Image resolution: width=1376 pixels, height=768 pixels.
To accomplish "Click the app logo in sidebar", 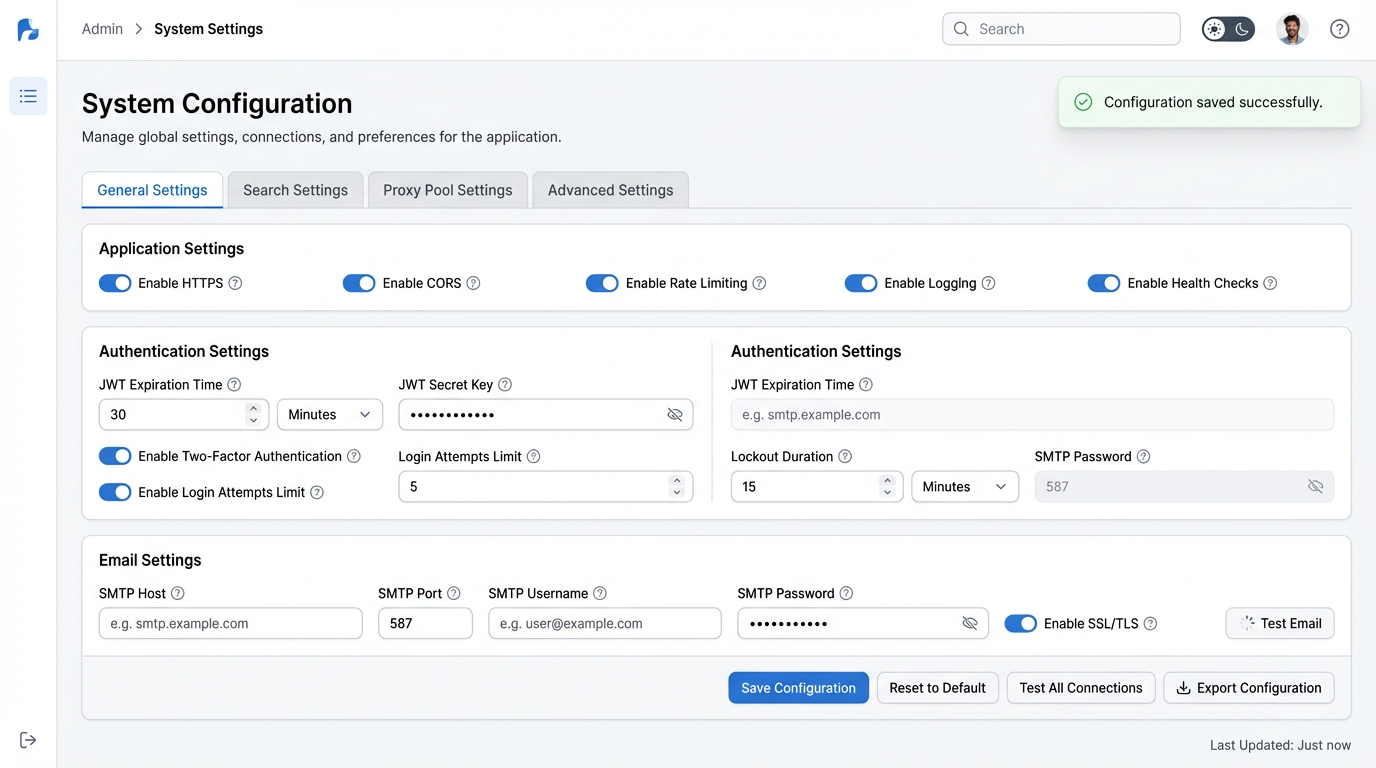I will coord(28,30).
